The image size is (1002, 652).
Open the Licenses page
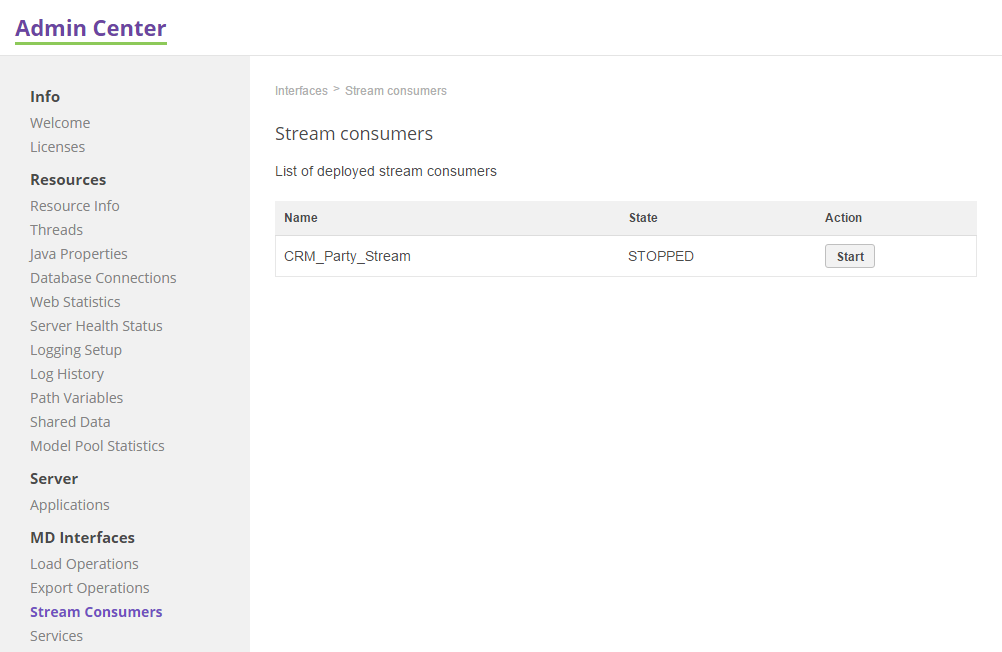(x=57, y=146)
